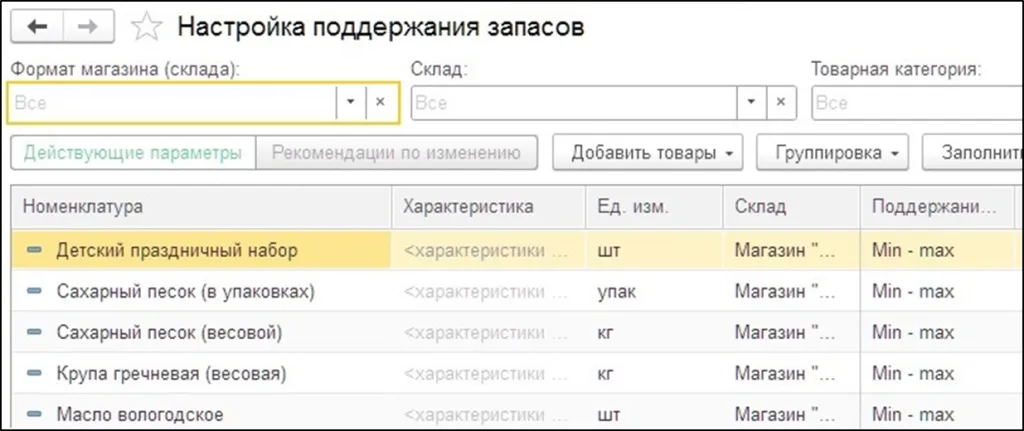Clear the Склад filter with X button
The width and height of the screenshot is (1024, 431).
click(780, 103)
